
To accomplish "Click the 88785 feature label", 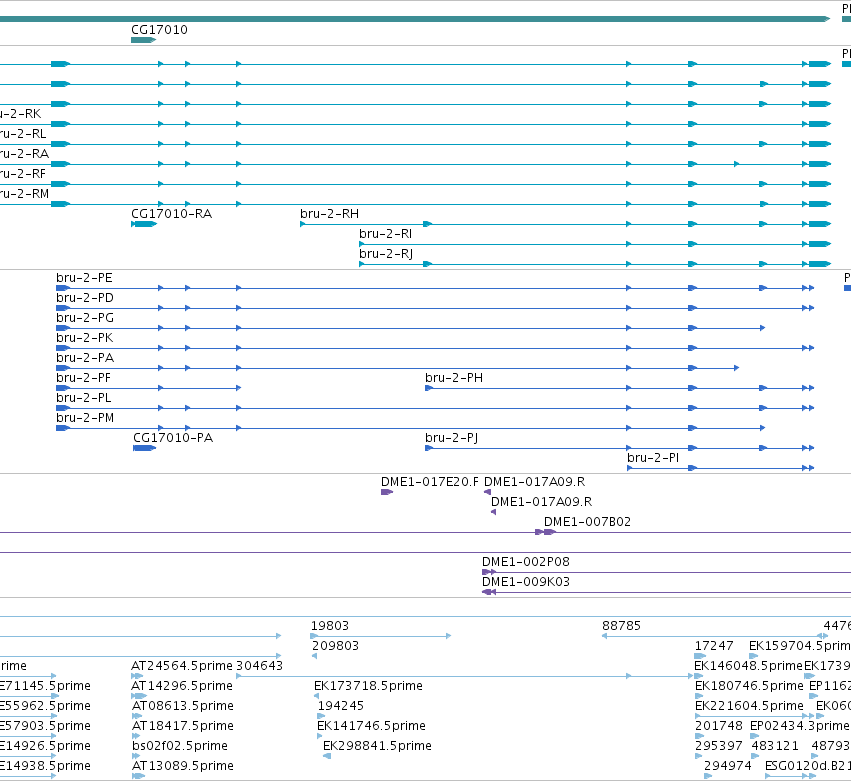I will (x=621, y=626).
